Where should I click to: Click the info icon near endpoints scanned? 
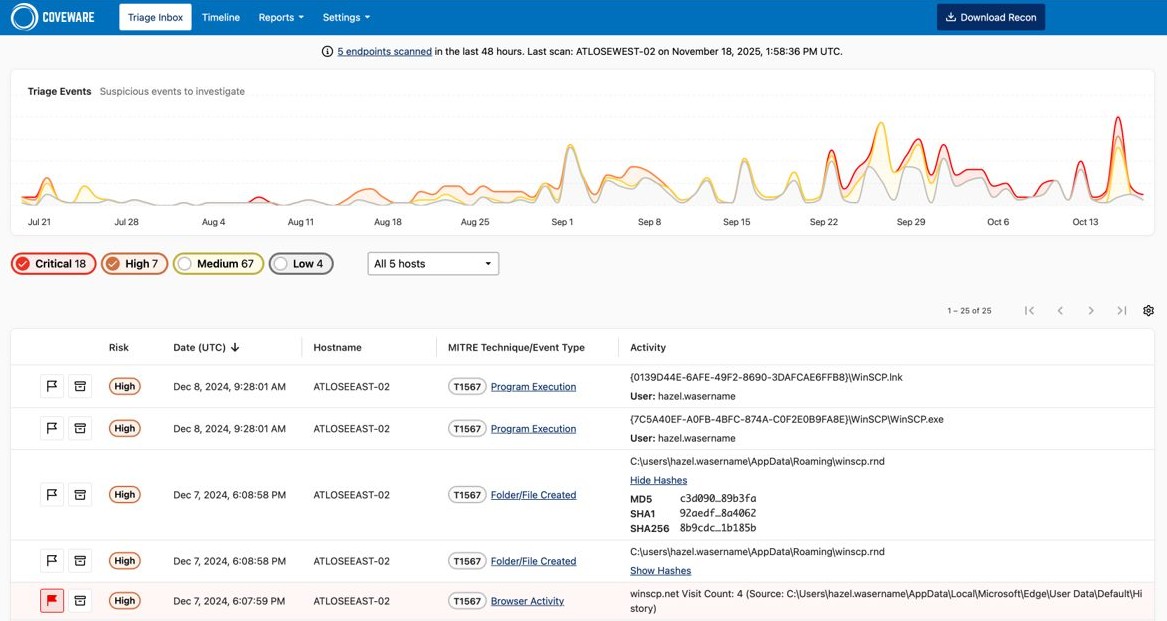tap(326, 51)
